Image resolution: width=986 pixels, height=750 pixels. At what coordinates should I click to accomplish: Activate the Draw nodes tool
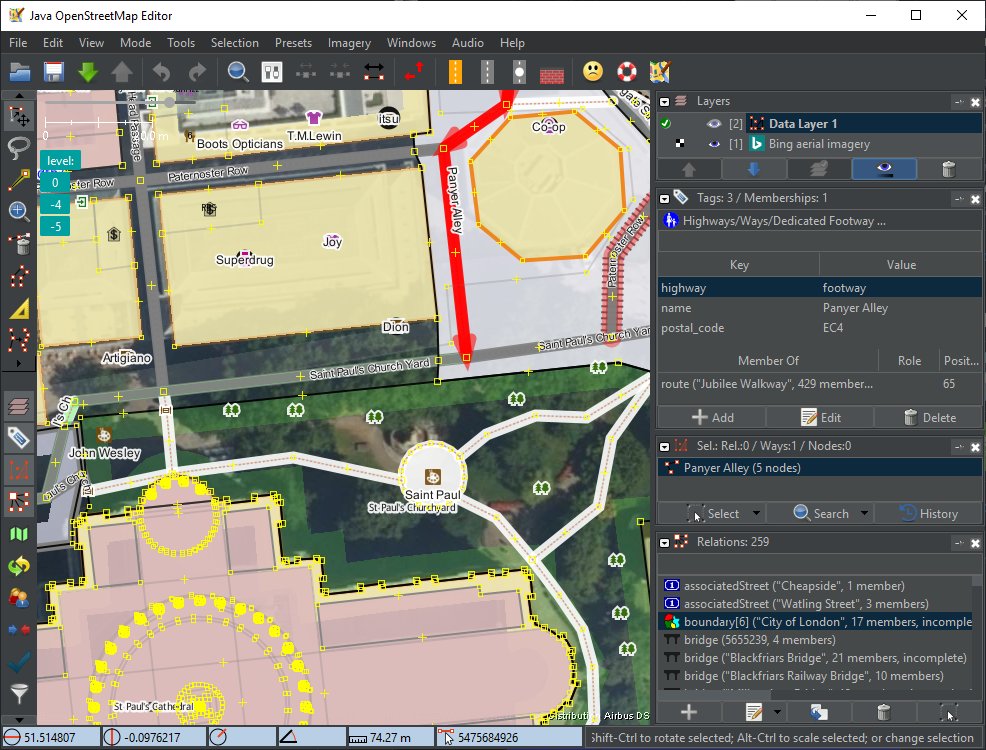point(19,180)
